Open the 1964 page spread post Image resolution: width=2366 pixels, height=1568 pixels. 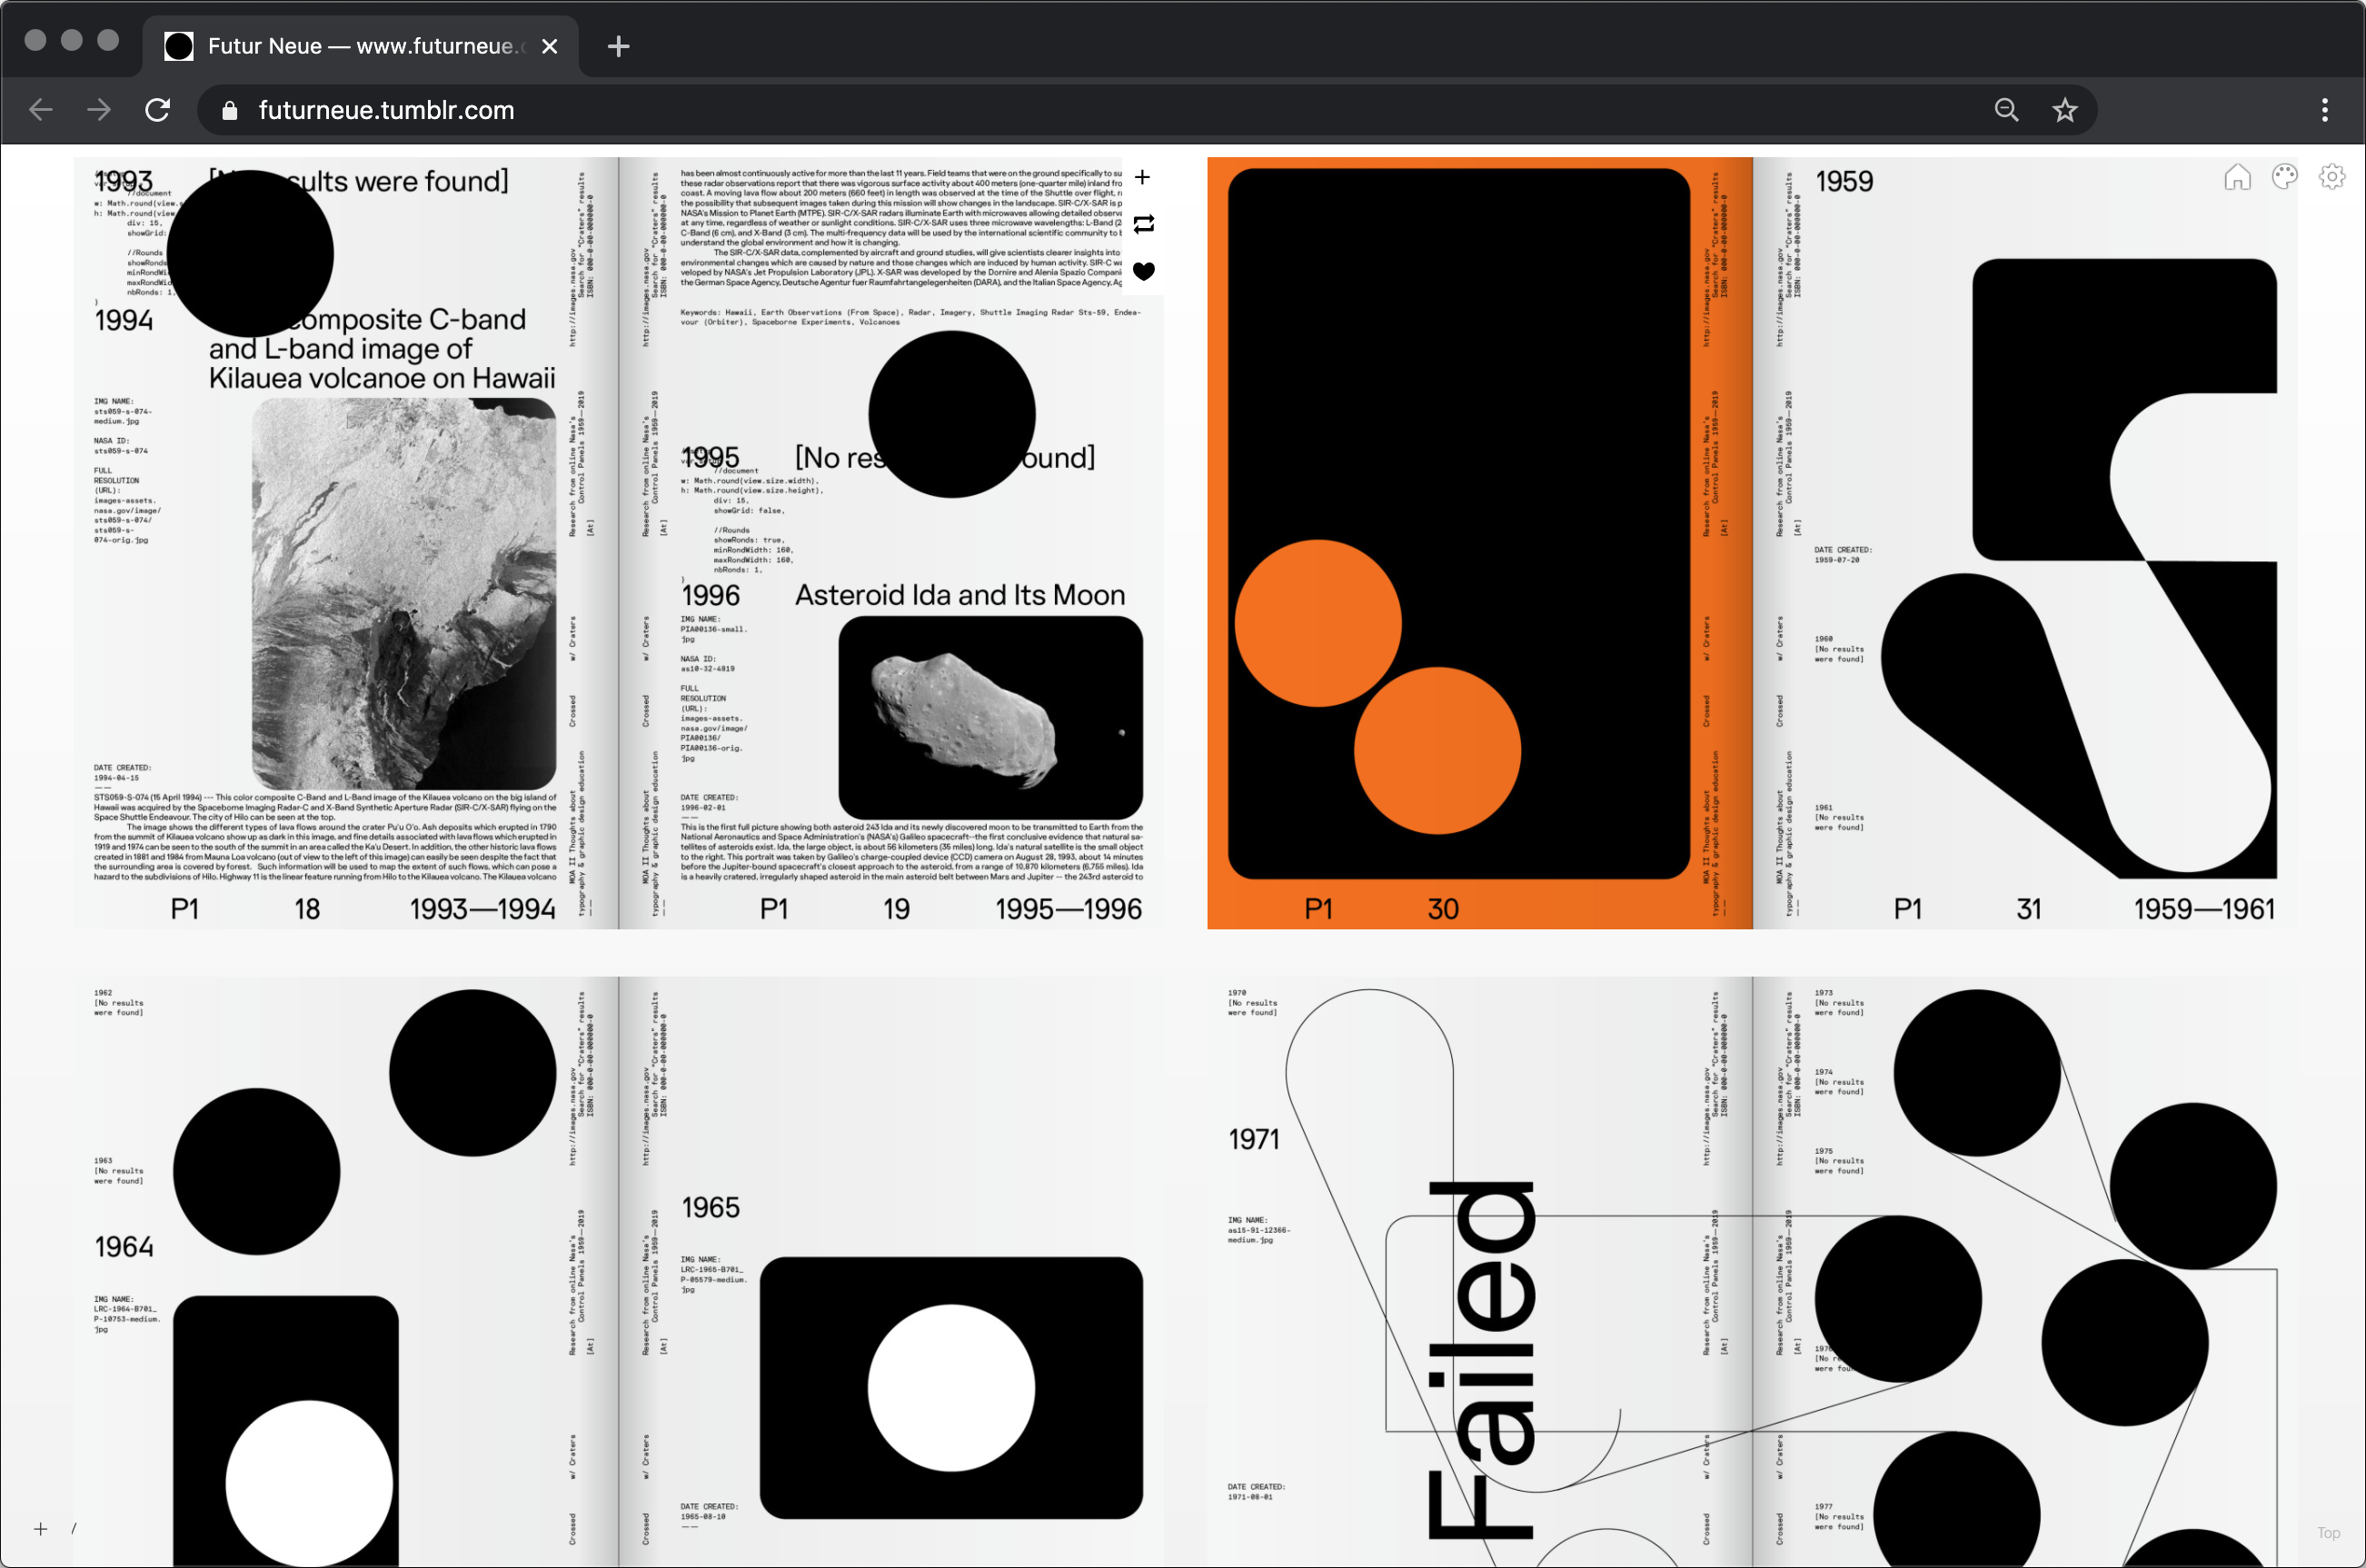[345, 1272]
